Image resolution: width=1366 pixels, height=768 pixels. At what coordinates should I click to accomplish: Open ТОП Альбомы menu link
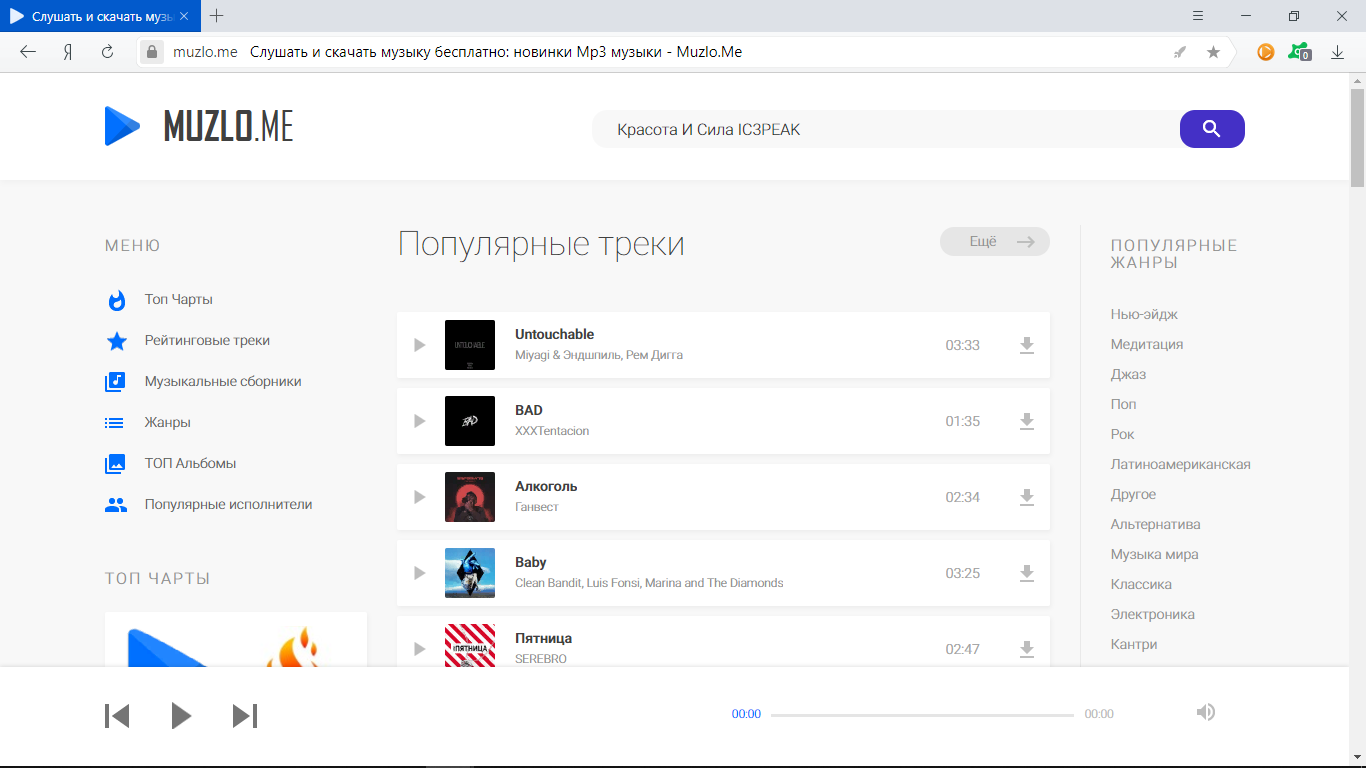190,464
